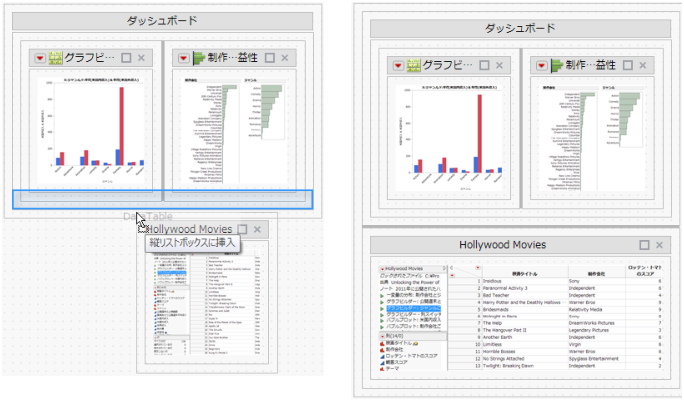Open Hollywood Movies table red triangle menu
The image size is (684, 401).
point(383,269)
